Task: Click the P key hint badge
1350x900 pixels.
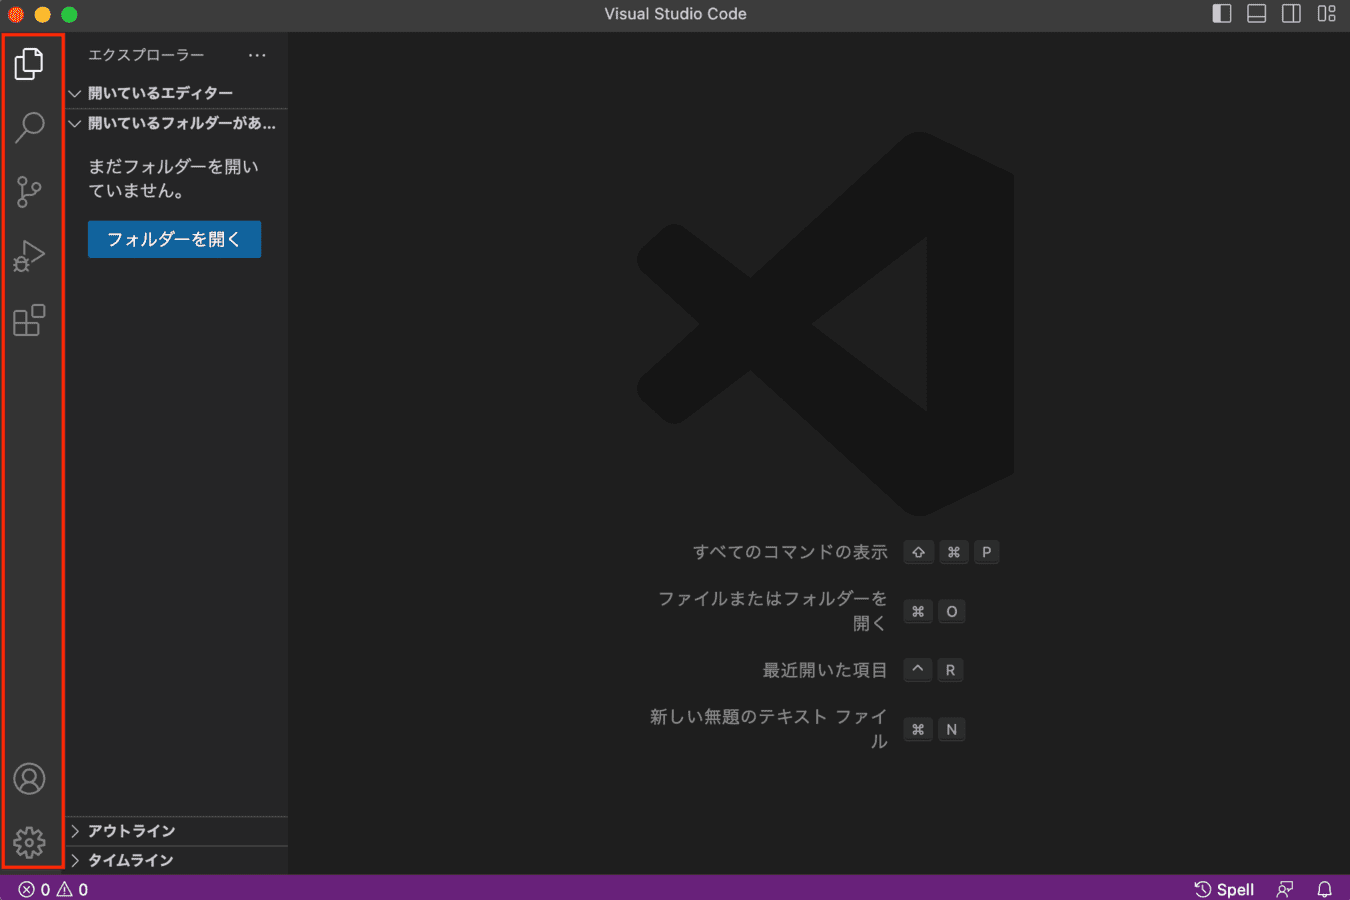Action: coord(986,552)
